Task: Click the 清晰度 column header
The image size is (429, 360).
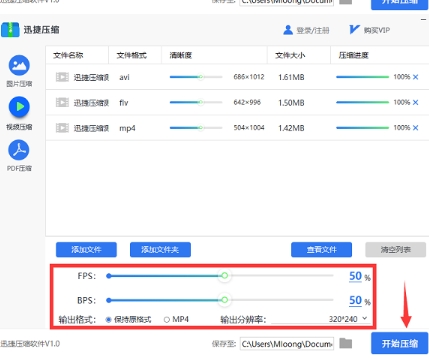Action: pos(180,55)
